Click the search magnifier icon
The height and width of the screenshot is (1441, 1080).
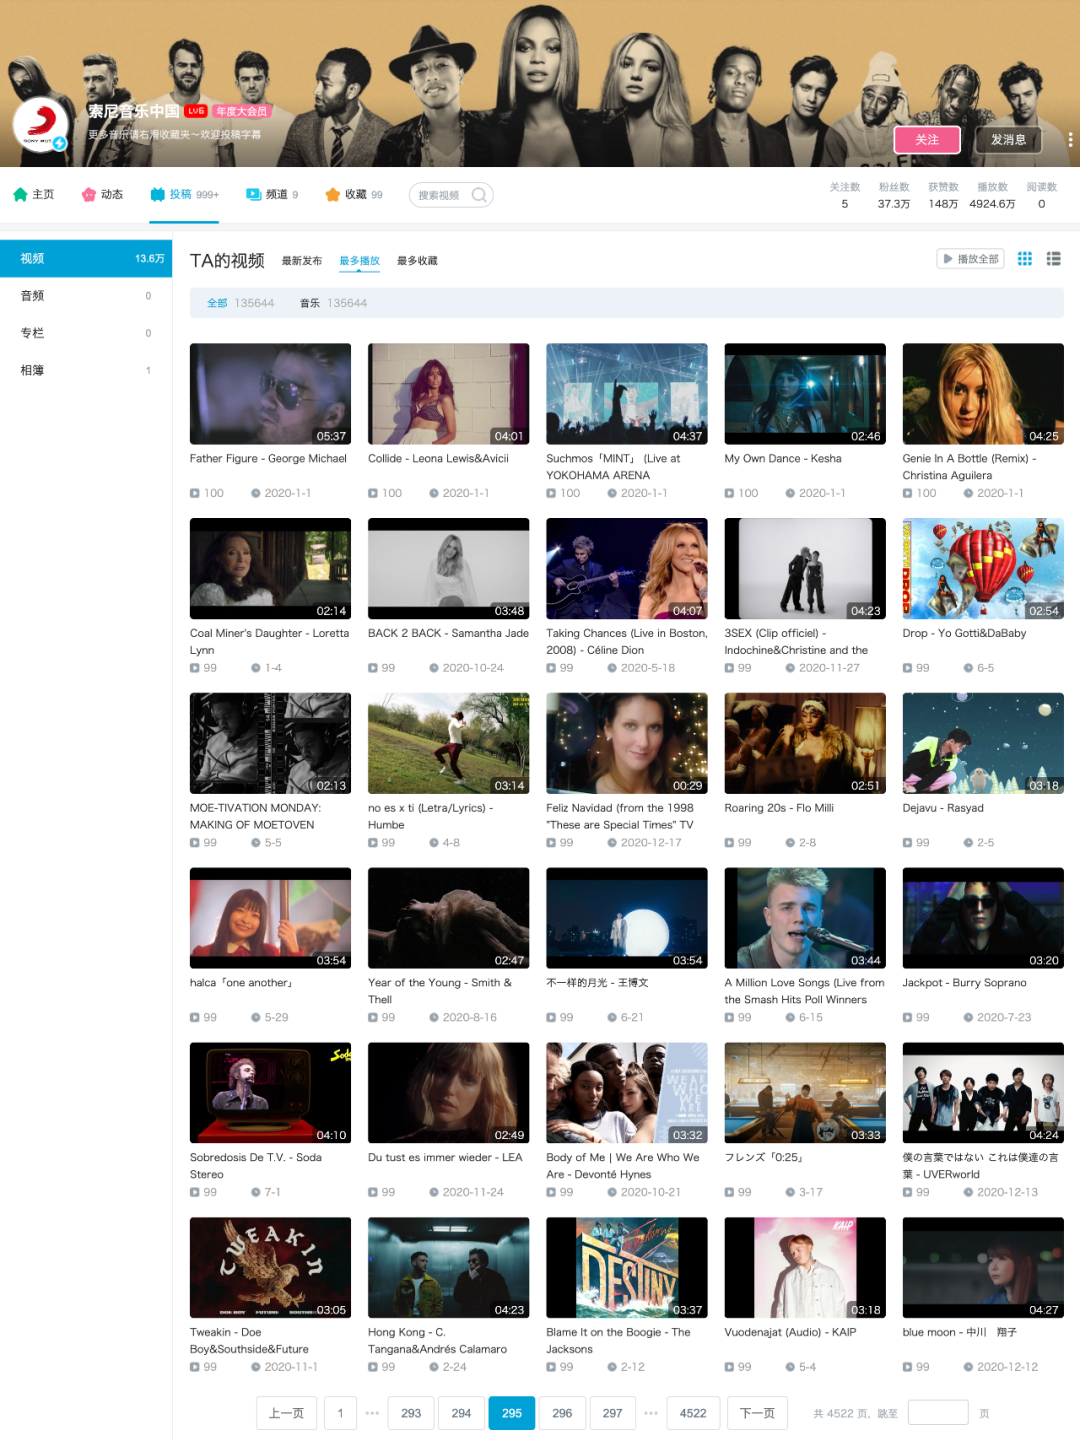(480, 195)
